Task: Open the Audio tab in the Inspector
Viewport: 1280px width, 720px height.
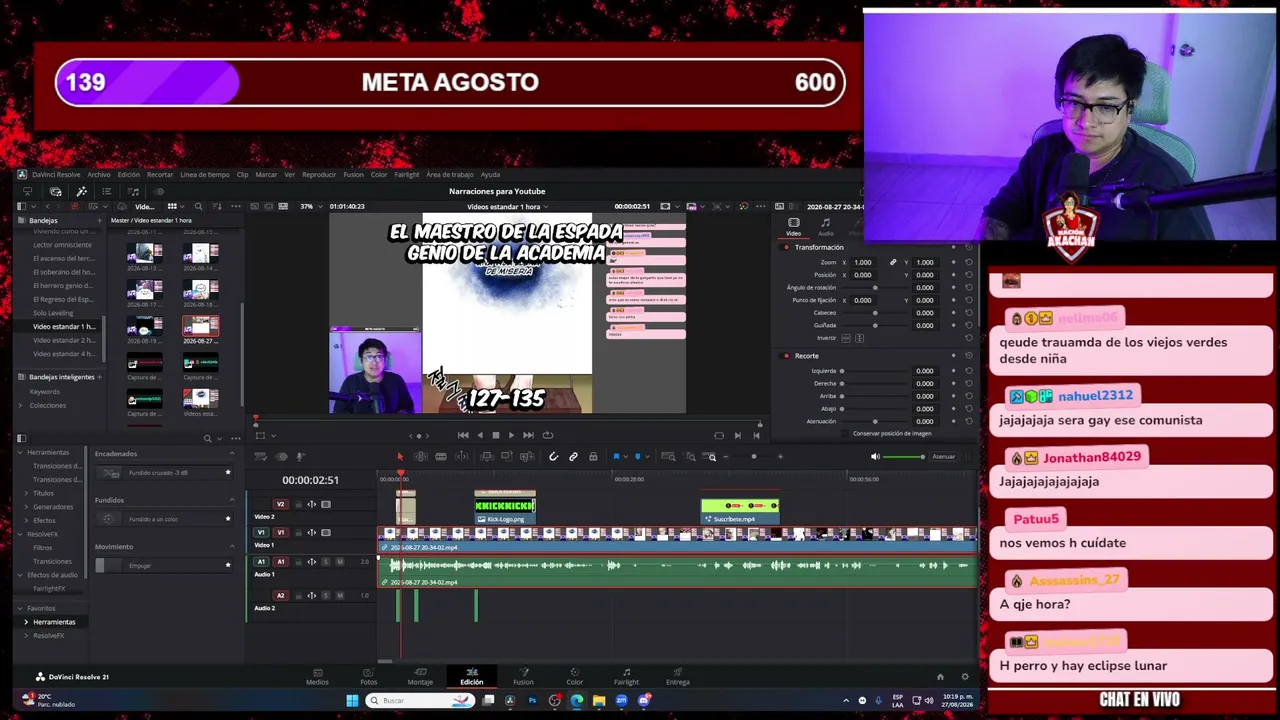Action: click(825, 227)
